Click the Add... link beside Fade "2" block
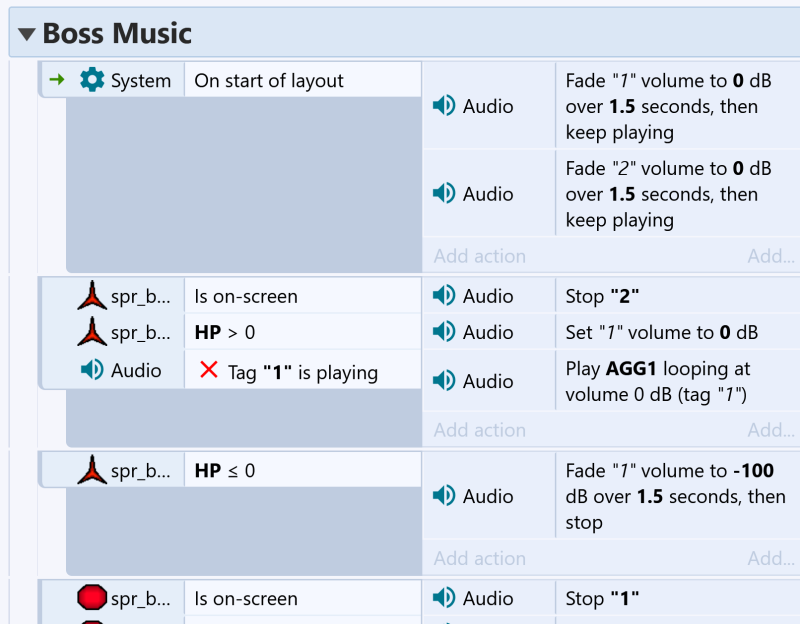The height and width of the screenshot is (624, 800). [x=771, y=256]
